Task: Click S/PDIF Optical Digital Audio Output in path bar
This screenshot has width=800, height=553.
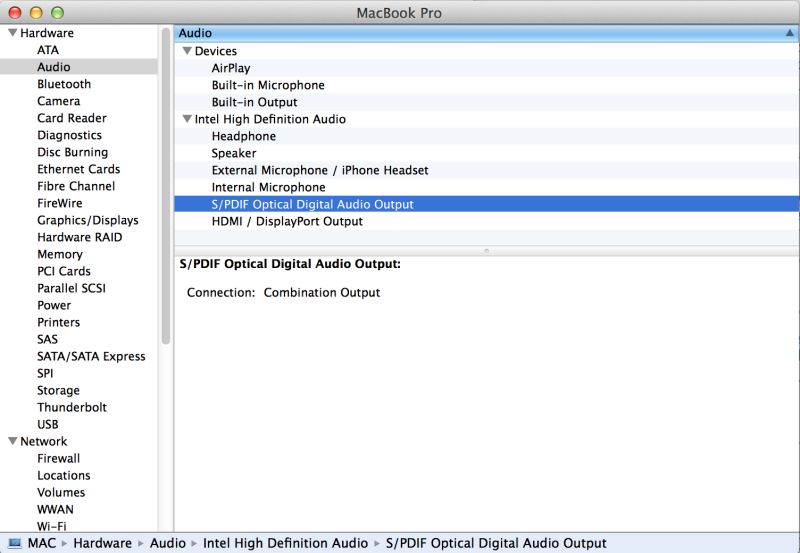Action: (496, 543)
